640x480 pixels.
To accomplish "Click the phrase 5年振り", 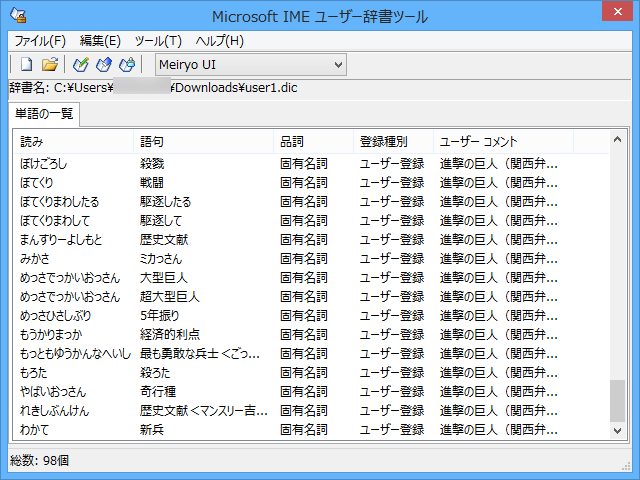I will click(160, 316).
